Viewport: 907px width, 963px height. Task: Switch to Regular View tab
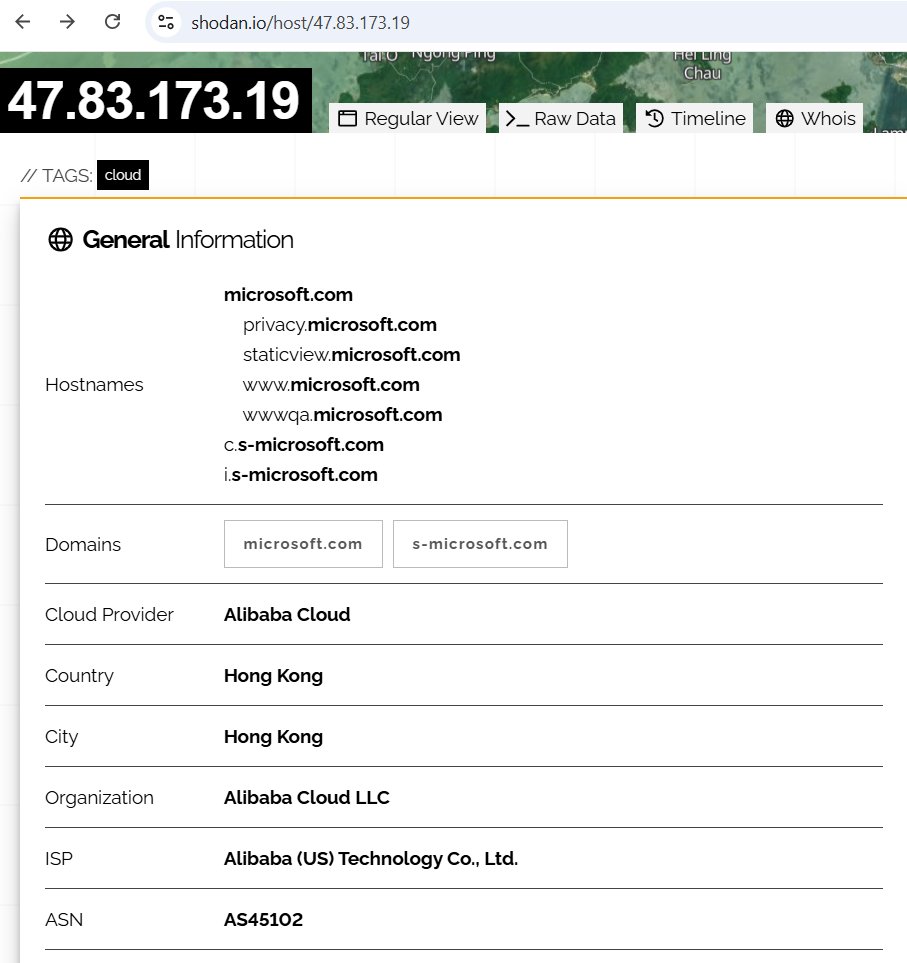tap(408, 119)
